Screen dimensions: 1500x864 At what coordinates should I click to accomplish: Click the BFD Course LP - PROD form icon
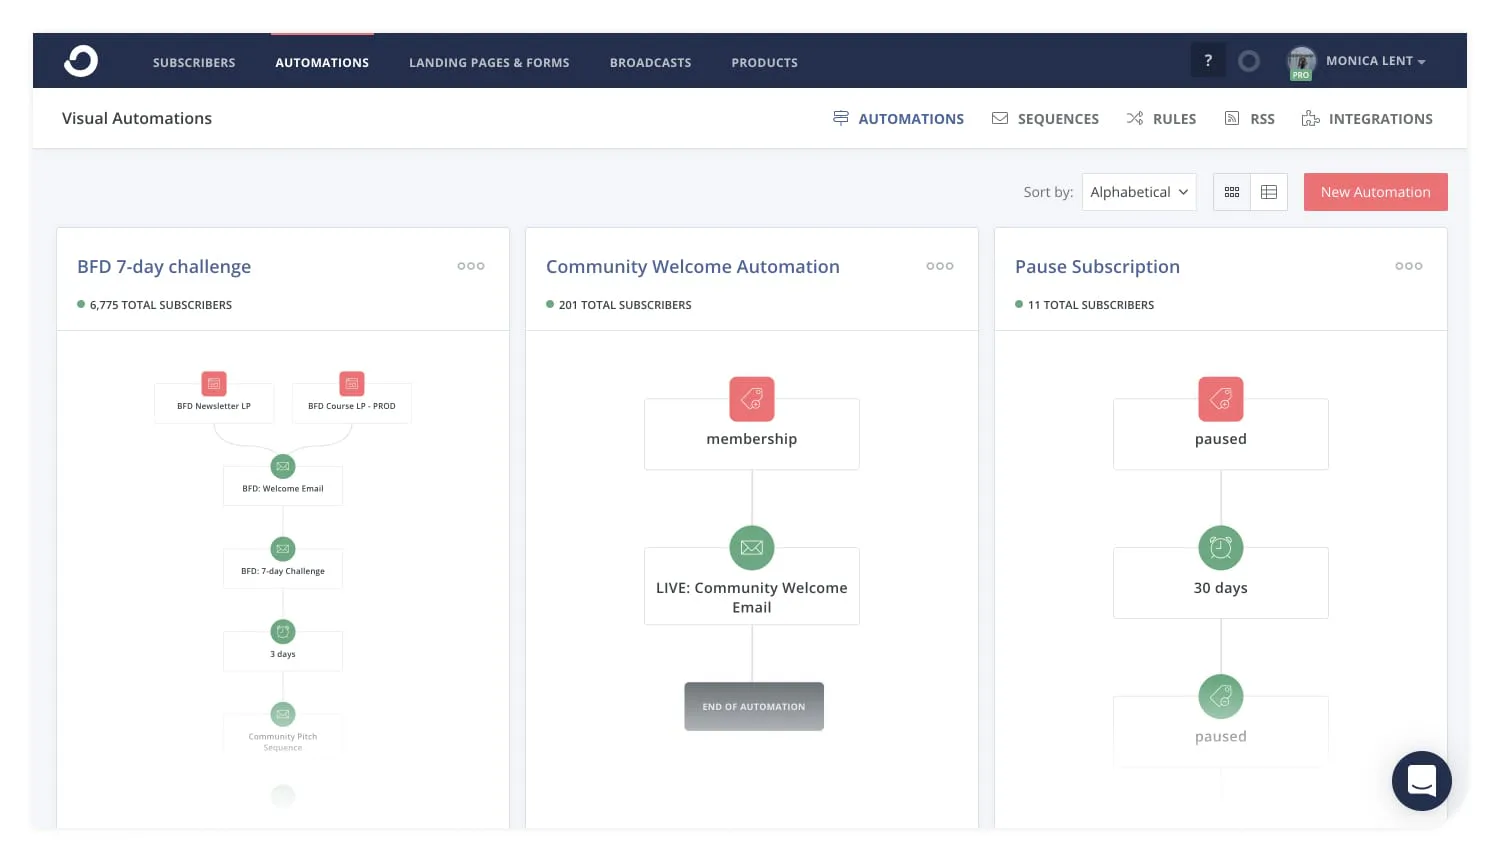(351, 383)
